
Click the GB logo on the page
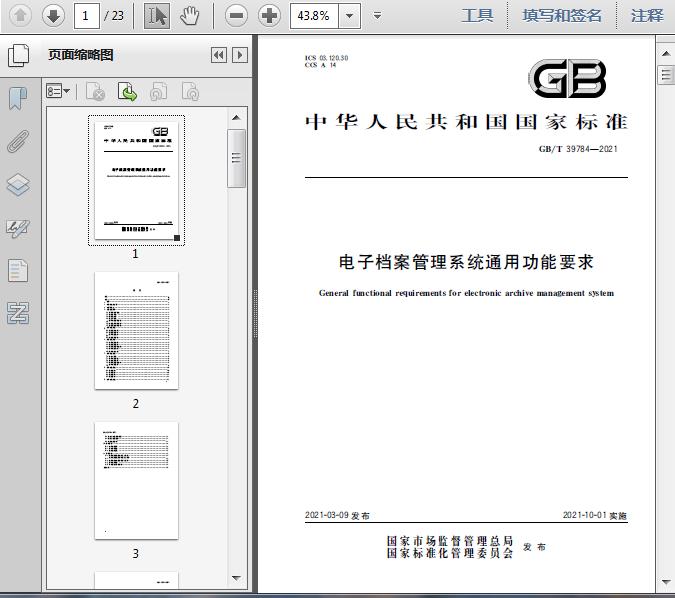[567, 79]
